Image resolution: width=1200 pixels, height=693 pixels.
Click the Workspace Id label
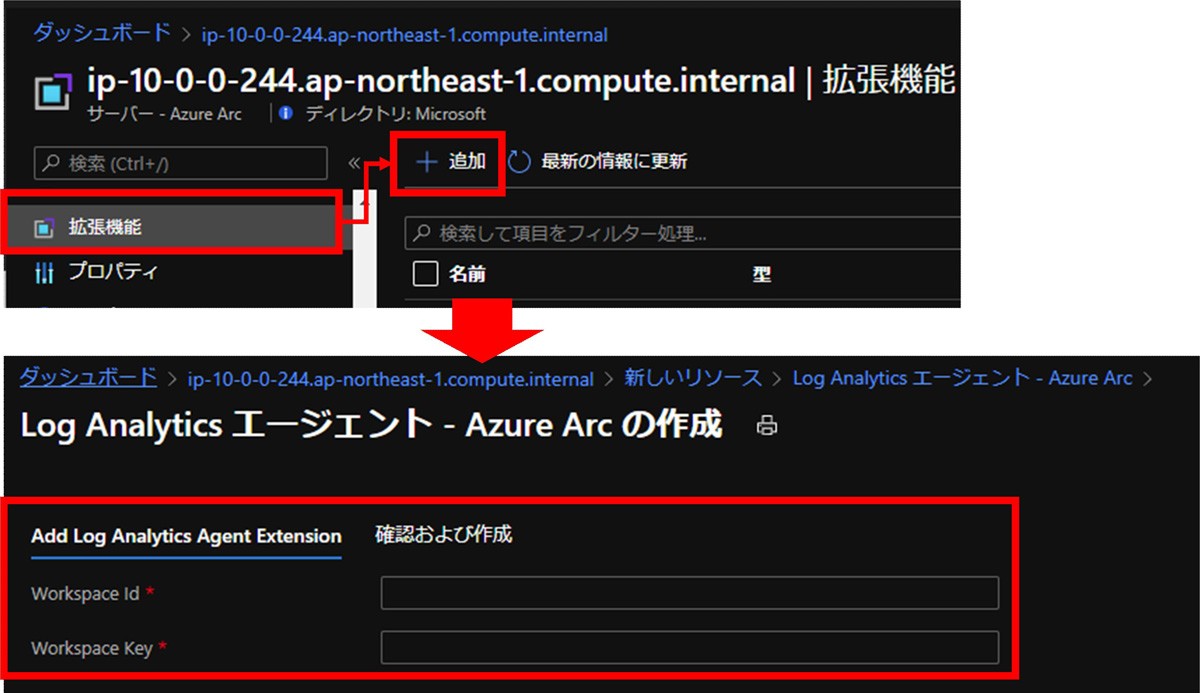click(x=85, y=594)
